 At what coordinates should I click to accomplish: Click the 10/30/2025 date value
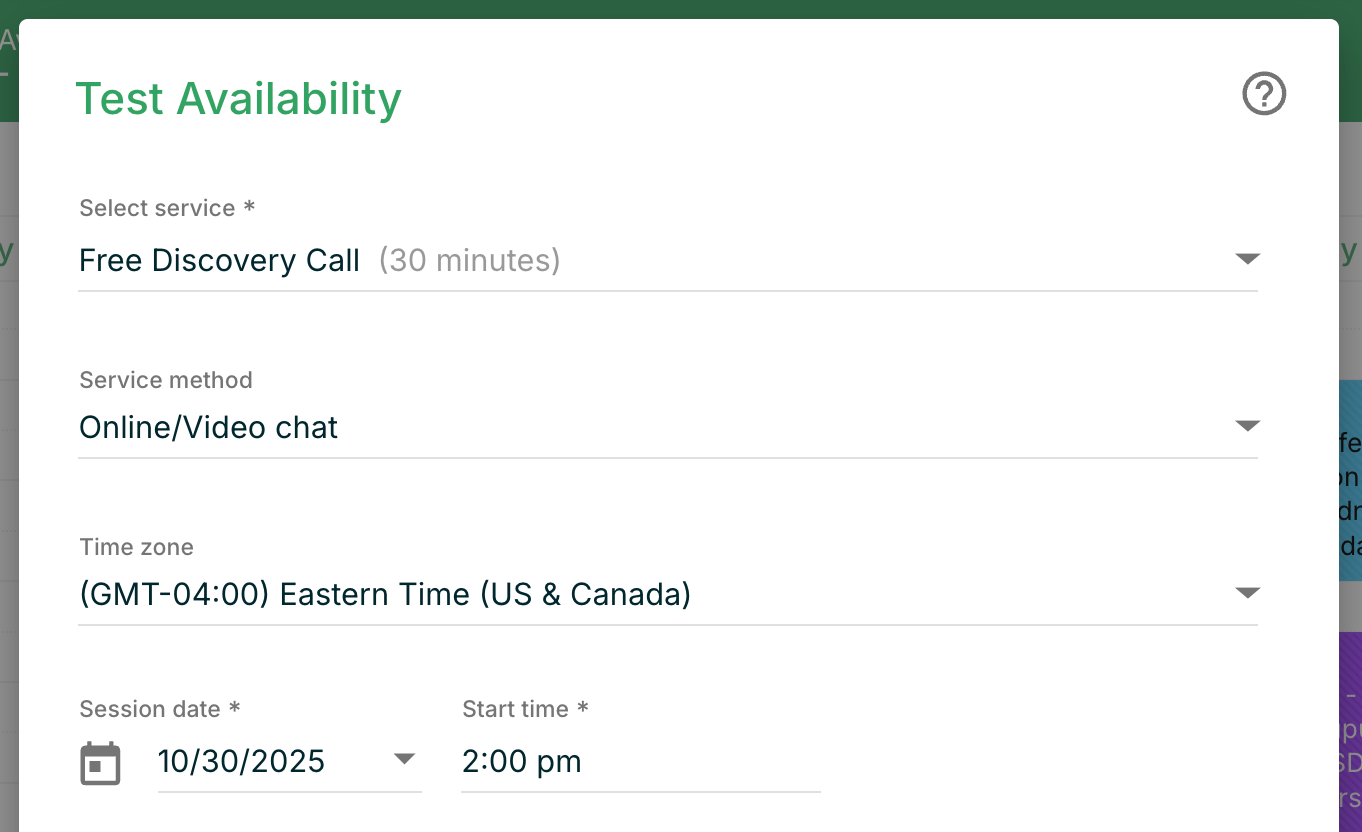[x=241, y=762]
